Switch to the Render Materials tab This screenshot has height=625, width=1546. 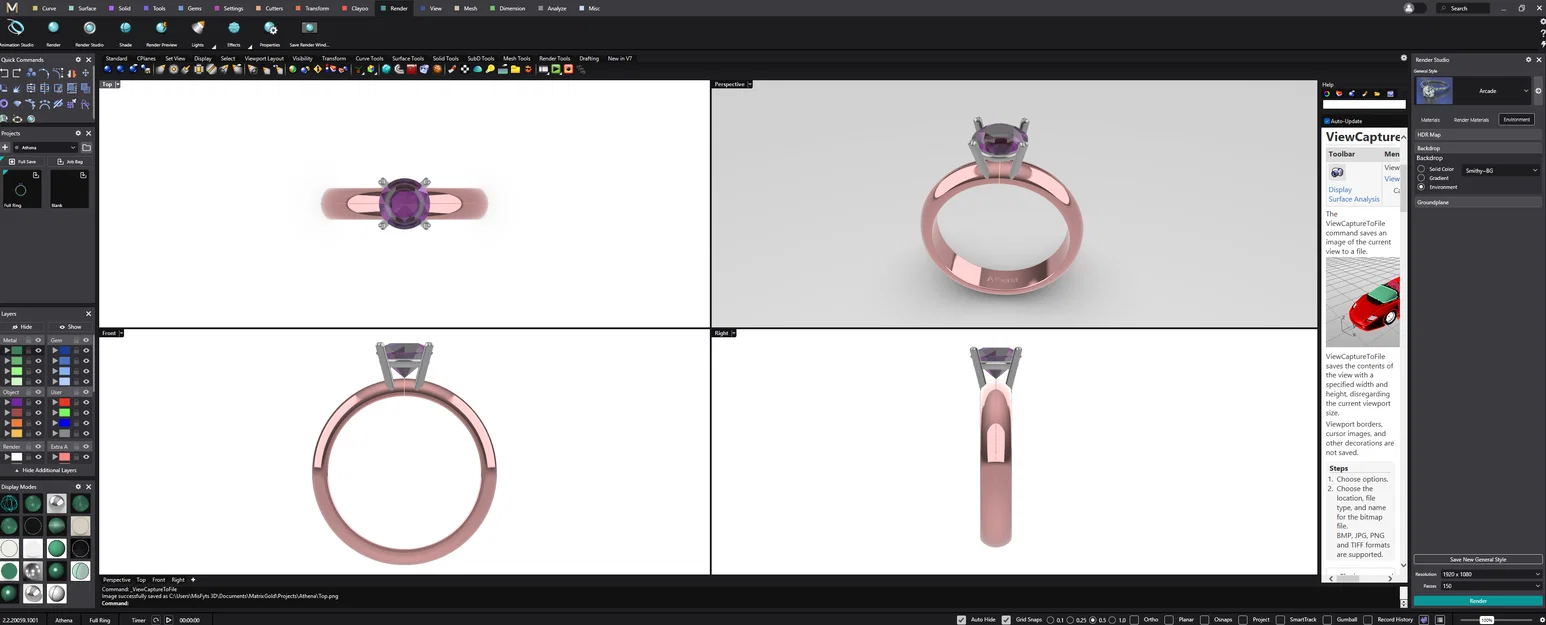click(1471, 120)
